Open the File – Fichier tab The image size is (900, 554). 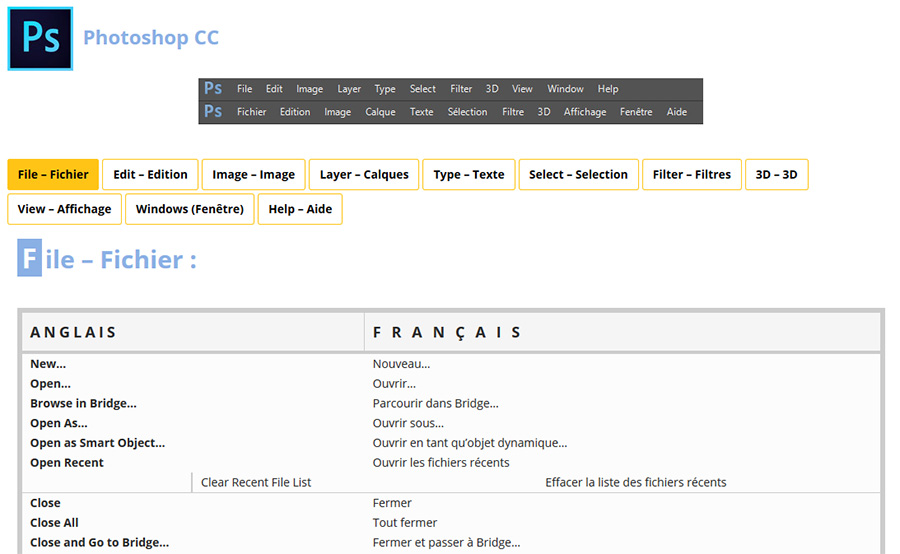(x=53, y=174)
